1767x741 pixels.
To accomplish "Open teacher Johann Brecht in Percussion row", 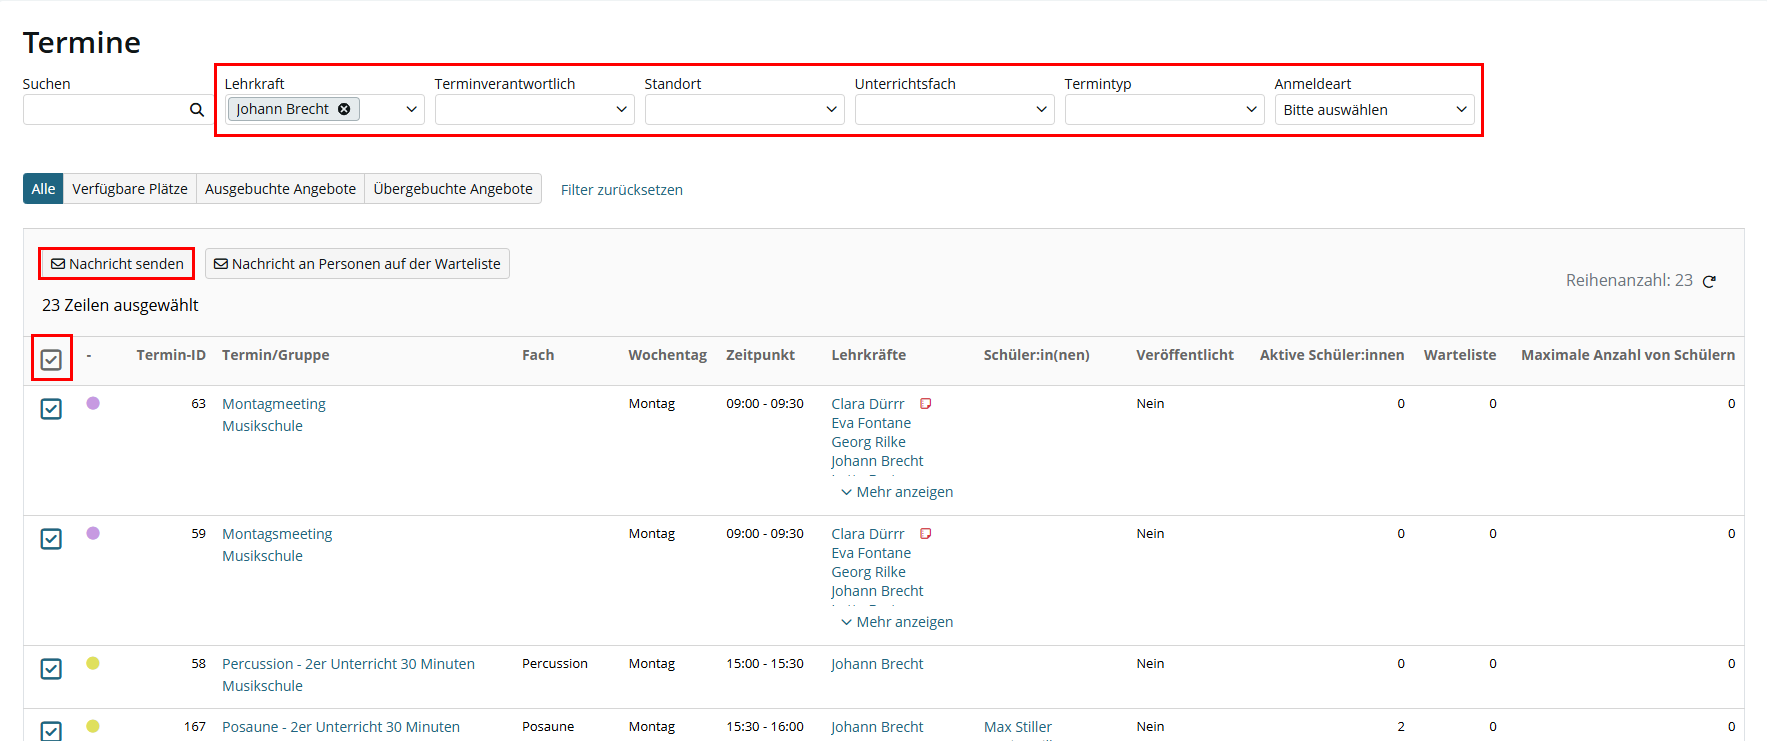I will click(877, 664).
